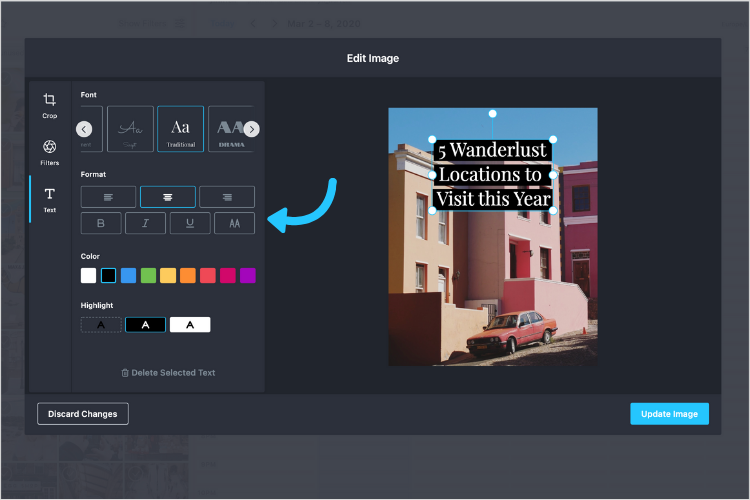Viewport: 750px width, 500px height.
Task: Select the Text tool tab
Action: tap(49, 200)
